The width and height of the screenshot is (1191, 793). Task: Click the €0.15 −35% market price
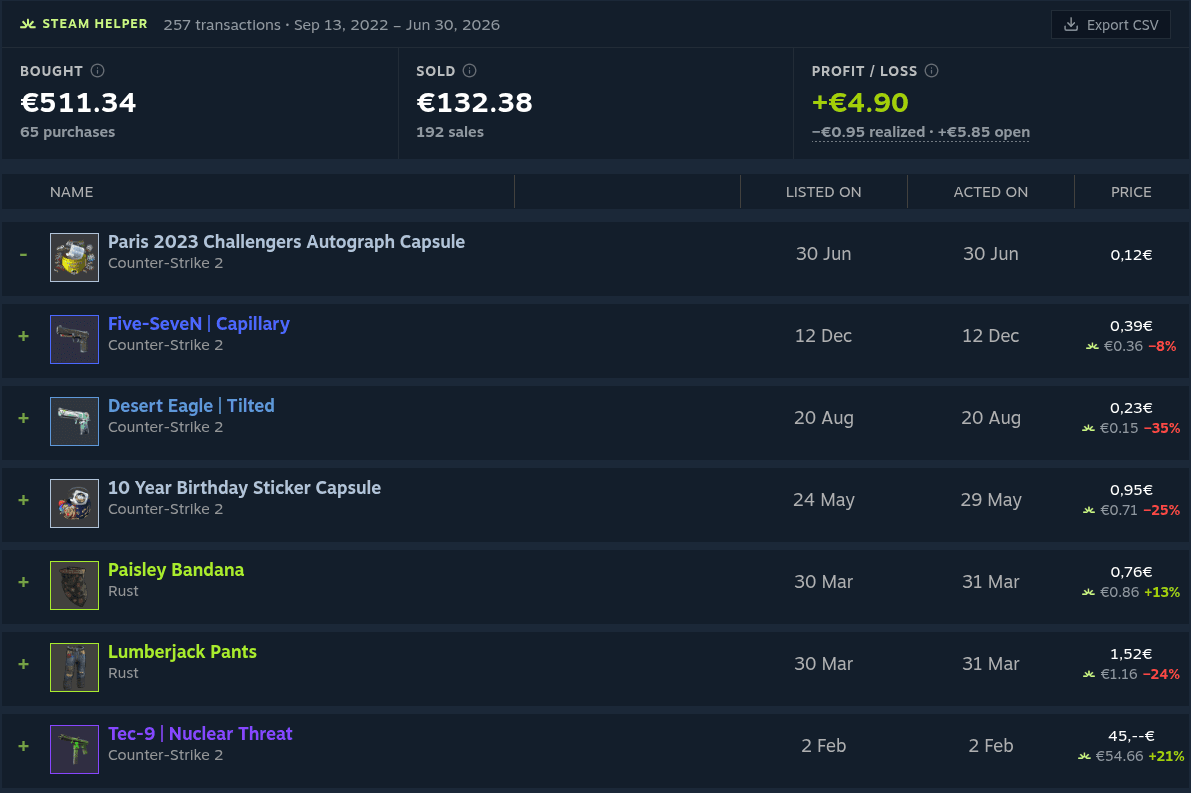[x=1131, y=428]
